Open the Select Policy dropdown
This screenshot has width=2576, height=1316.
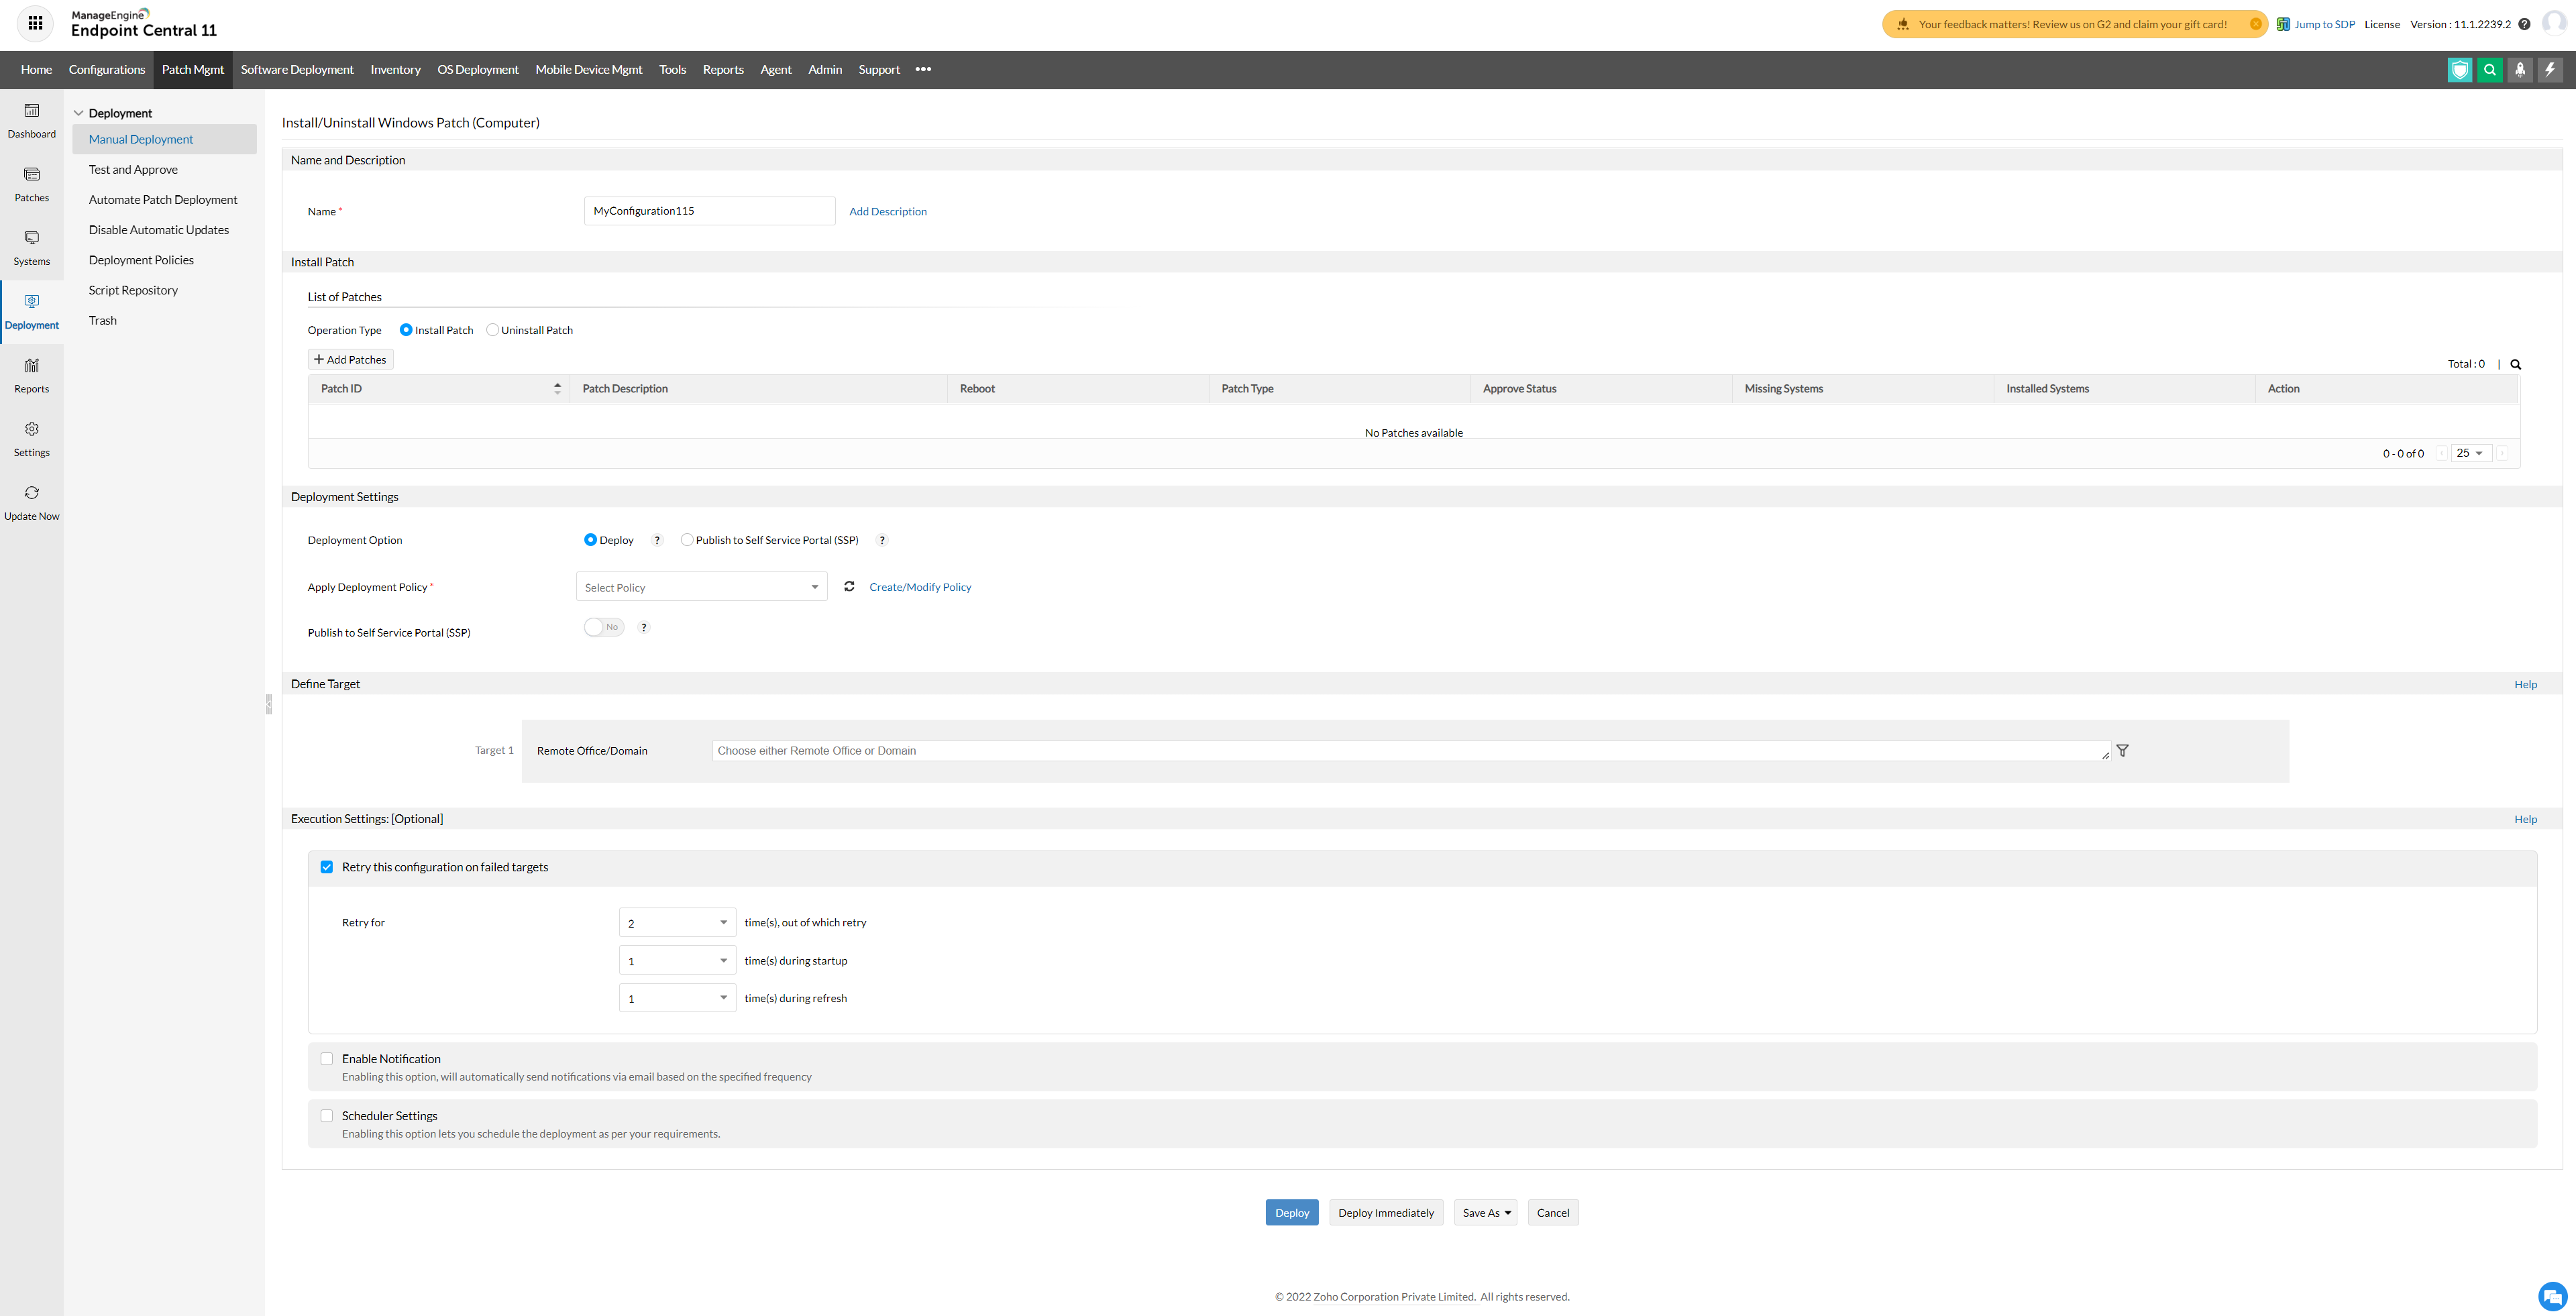pyautogui.click(x=701, y=587)
